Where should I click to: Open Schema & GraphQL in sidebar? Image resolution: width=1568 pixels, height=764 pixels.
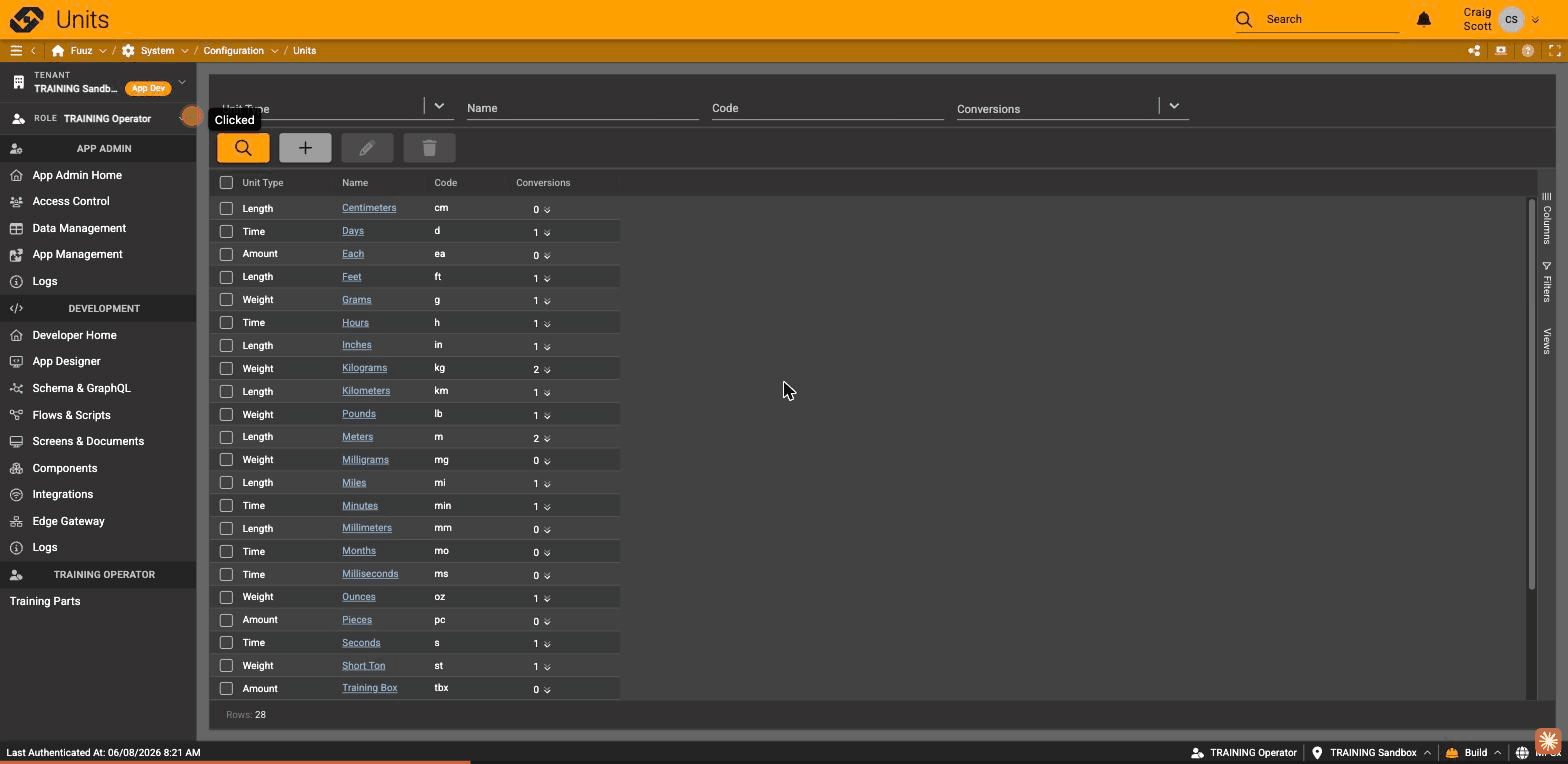pos(81,388)
